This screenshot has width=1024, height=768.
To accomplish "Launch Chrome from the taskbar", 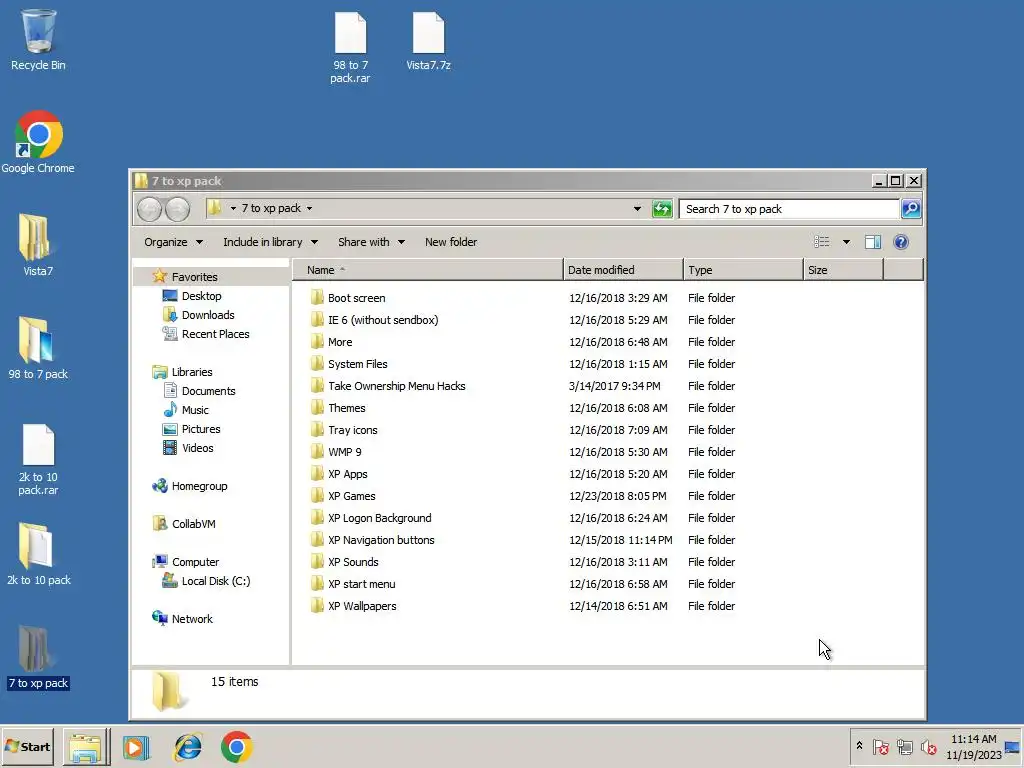I will coord(236,747).
